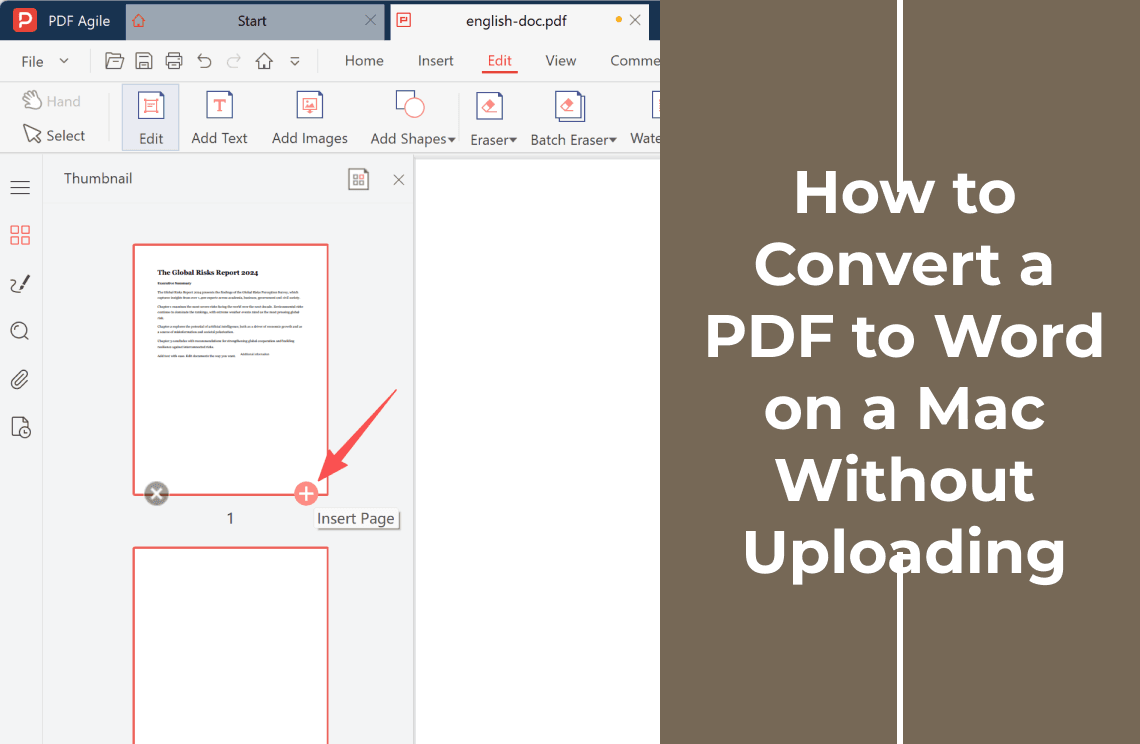The width and height of the screenshot is (1140, 744).
Task: Select the page 1 thumbnail
Action: point(230,369)
